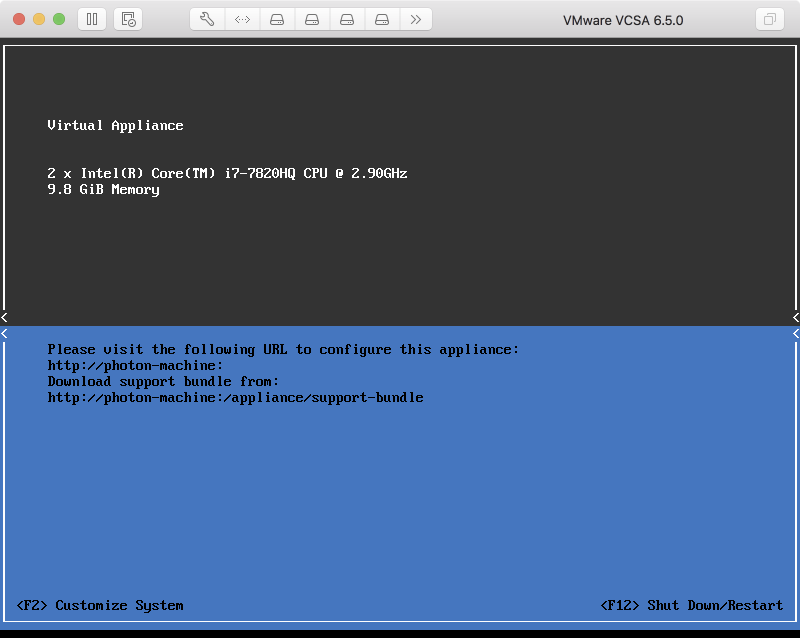The width and height of the screenshot is (800, 638).
Task: Click the first hard disk icon
Action: point(277,19)
